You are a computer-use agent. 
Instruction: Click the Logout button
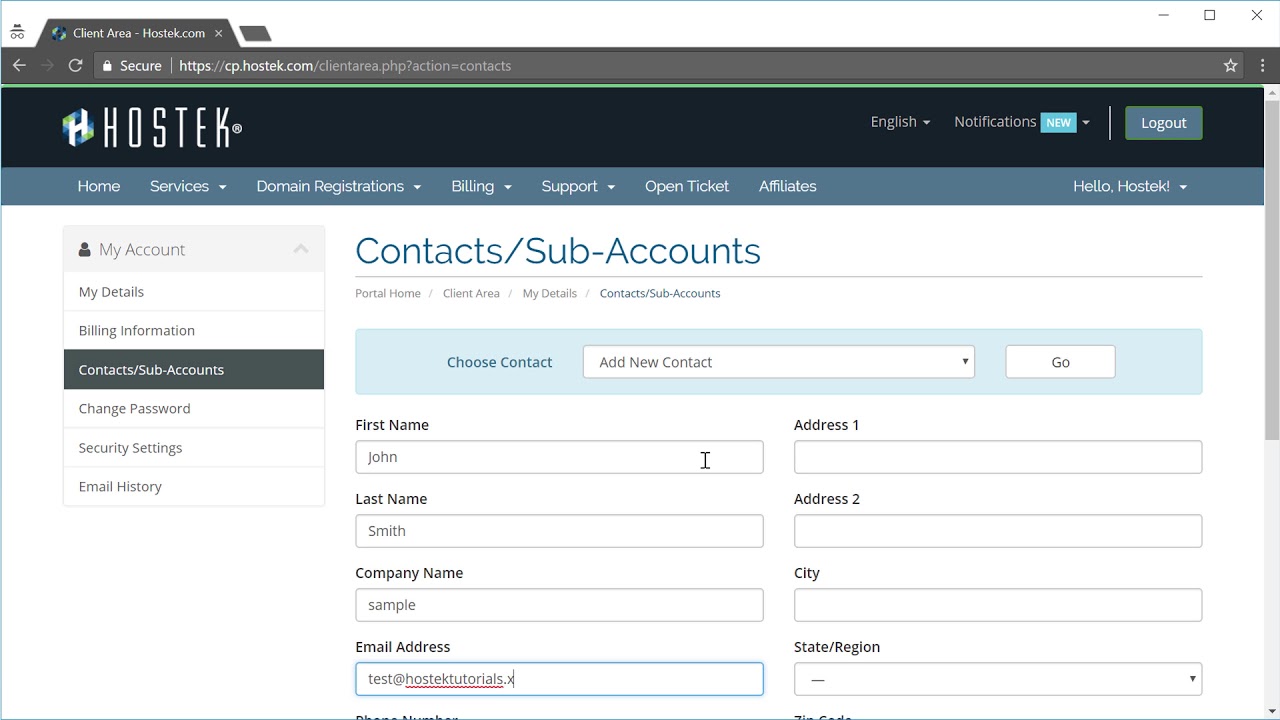[1163, 123]
